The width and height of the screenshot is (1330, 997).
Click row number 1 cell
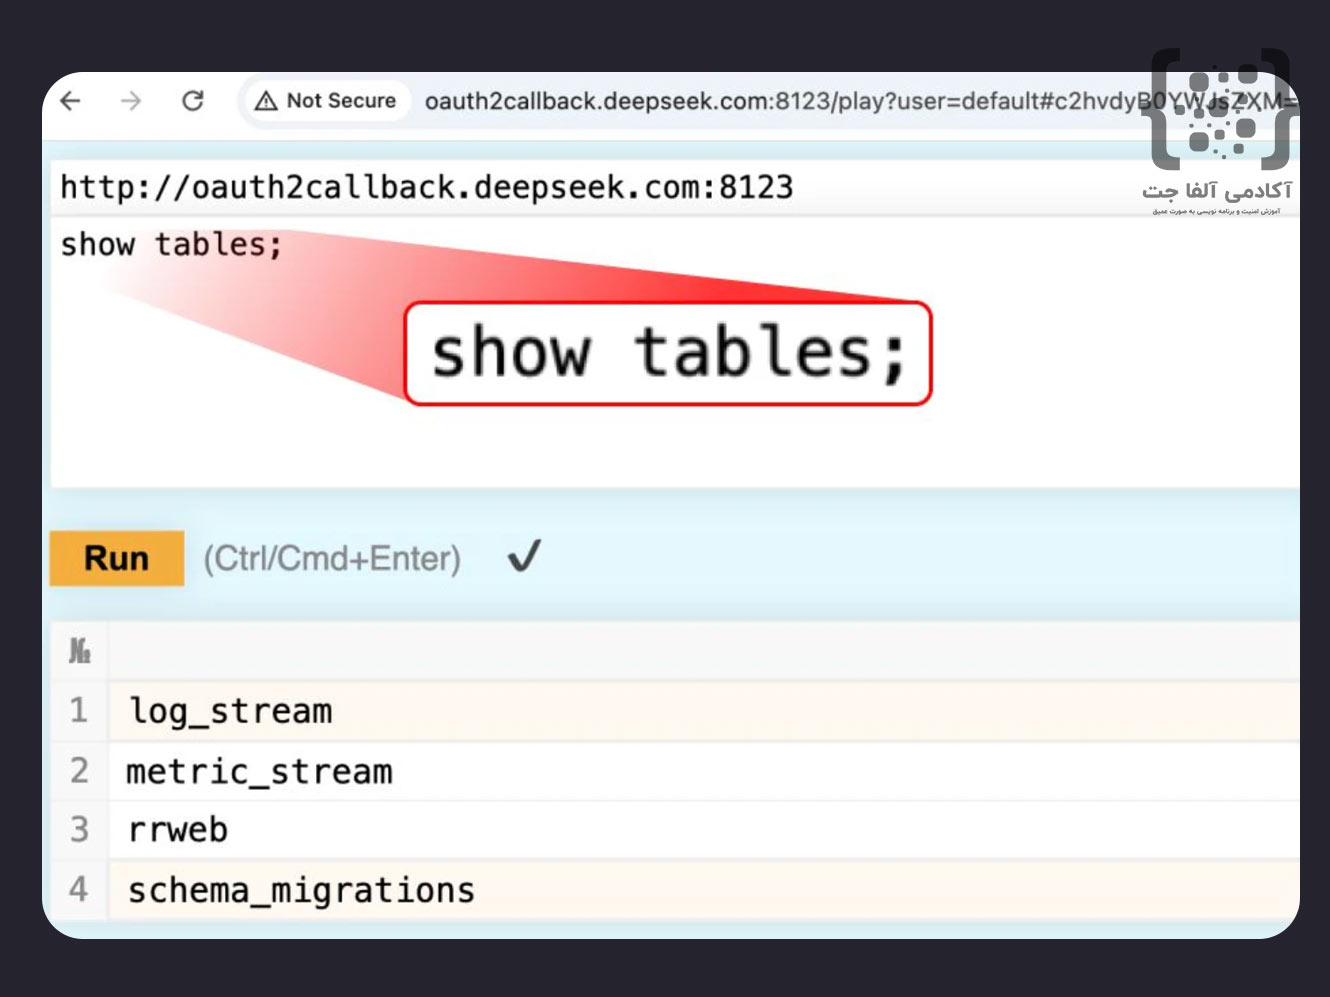coord(79,711)
